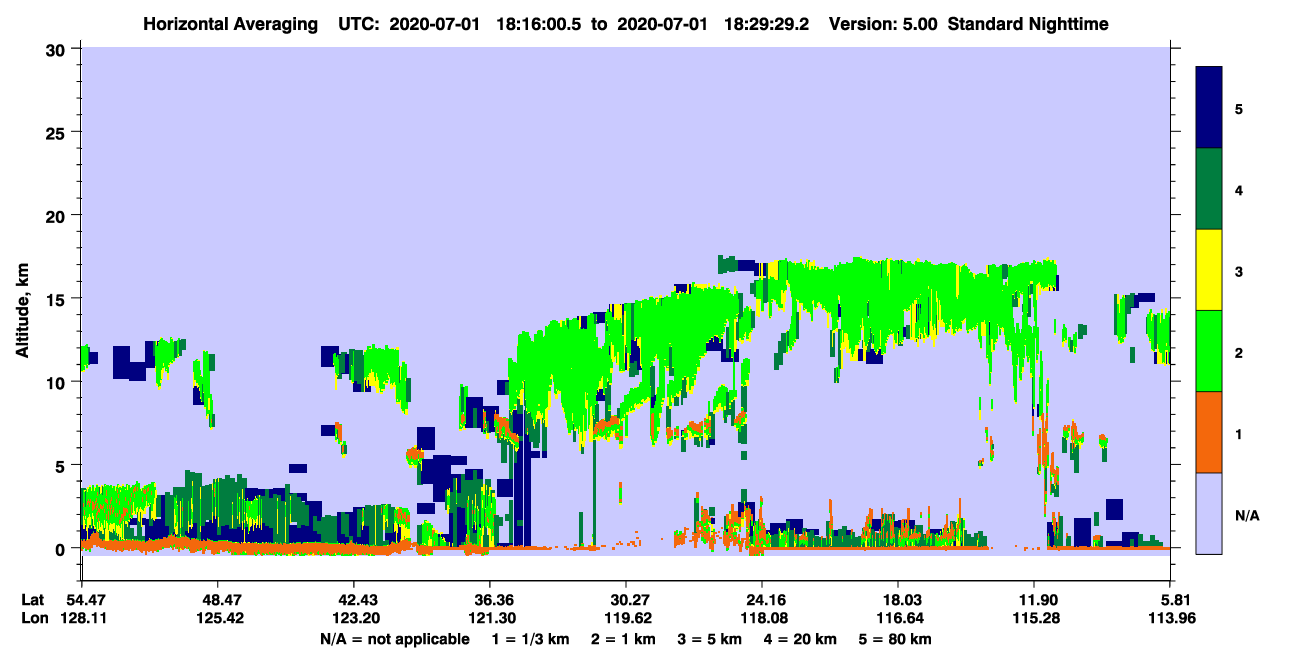This screenshot has height=667, width=1300.
Task: Click longitude label 118.08 below axis
Action: coord(762,618)
